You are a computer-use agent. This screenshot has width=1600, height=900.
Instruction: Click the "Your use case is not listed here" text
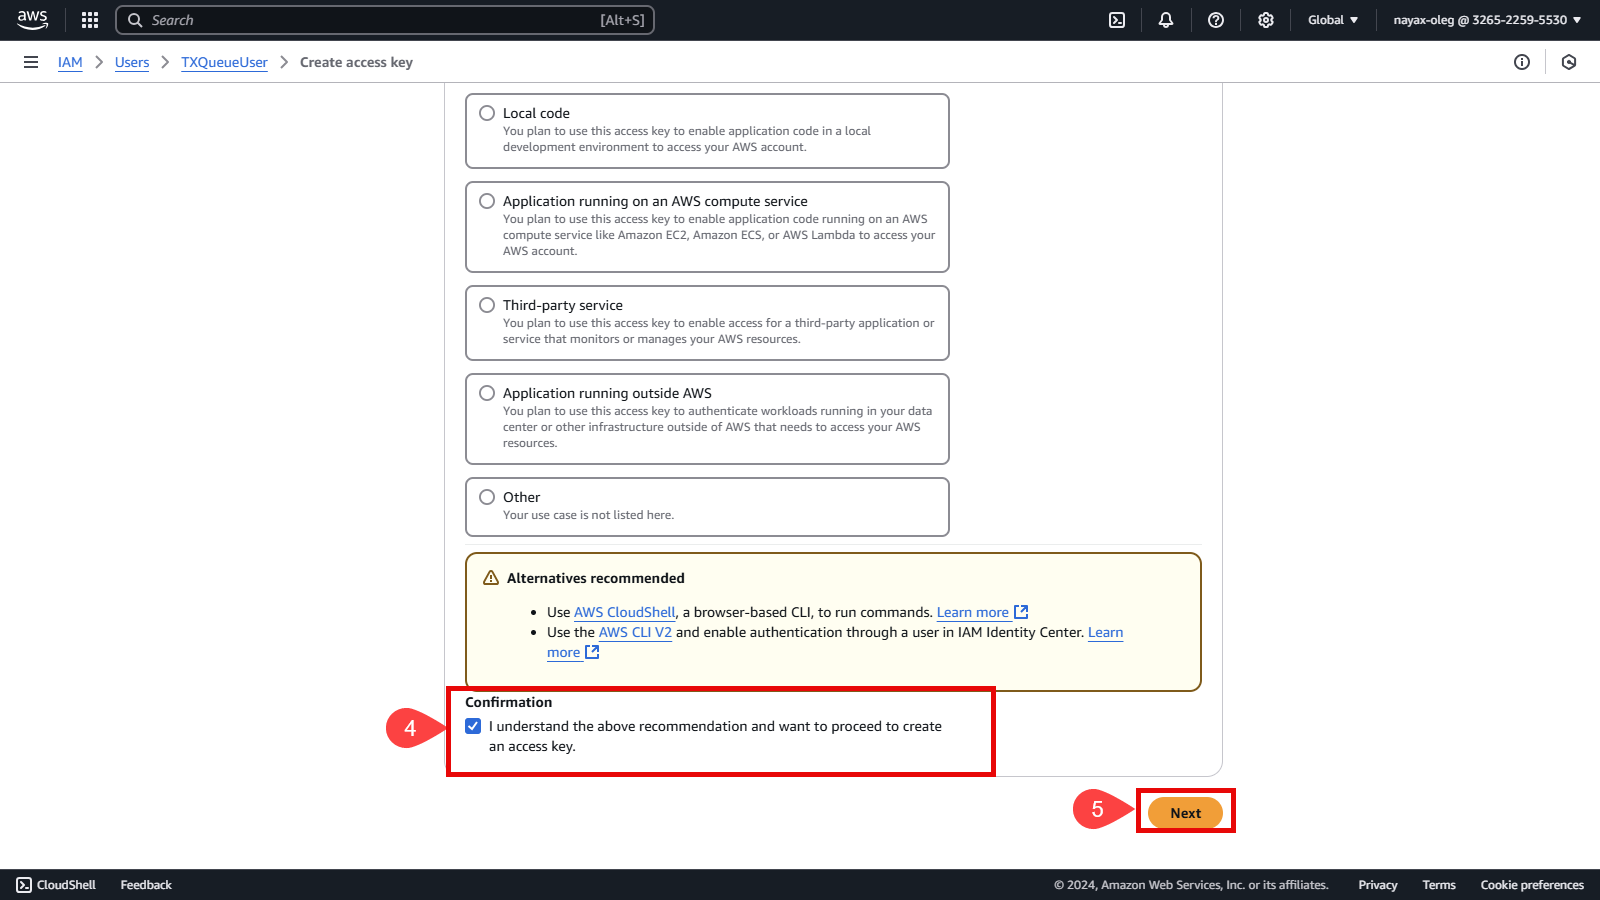[x=588, y=515]
